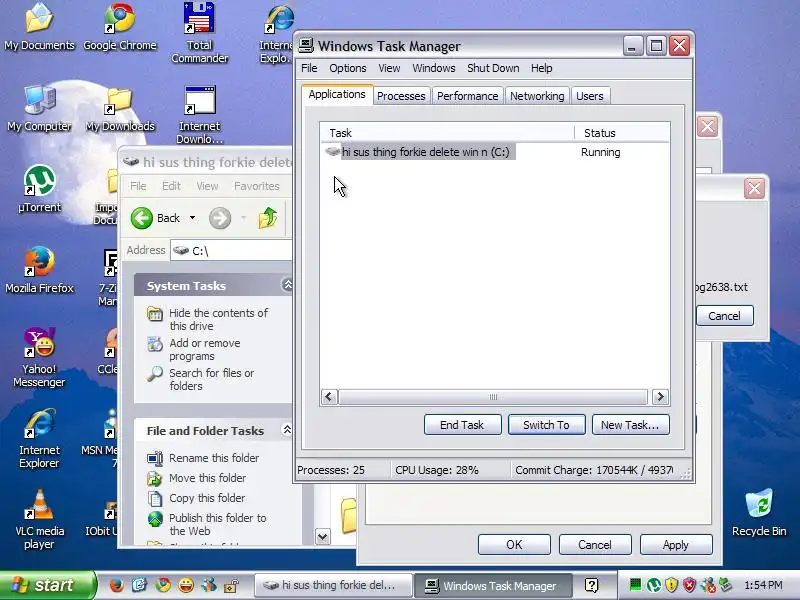
Task: Open Google Chrome desktop shortcut
Action: coord(120,27)
